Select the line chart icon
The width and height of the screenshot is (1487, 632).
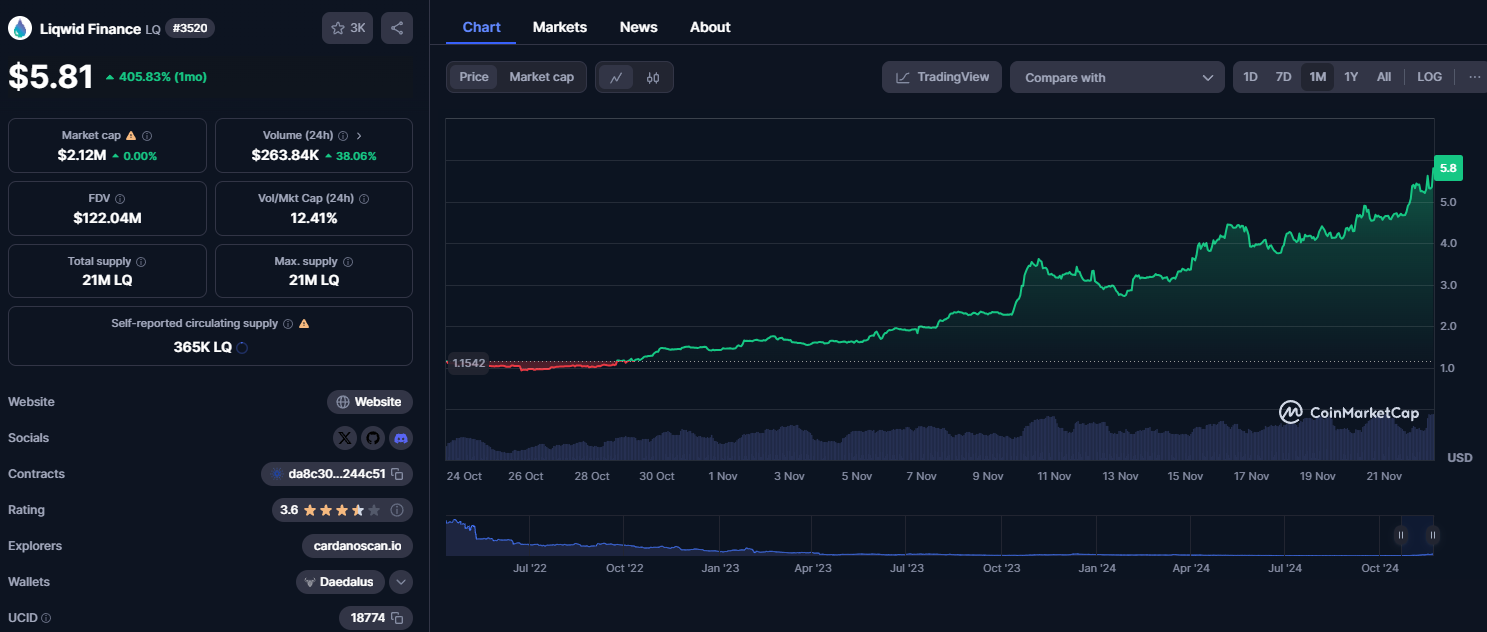[616, 77]
